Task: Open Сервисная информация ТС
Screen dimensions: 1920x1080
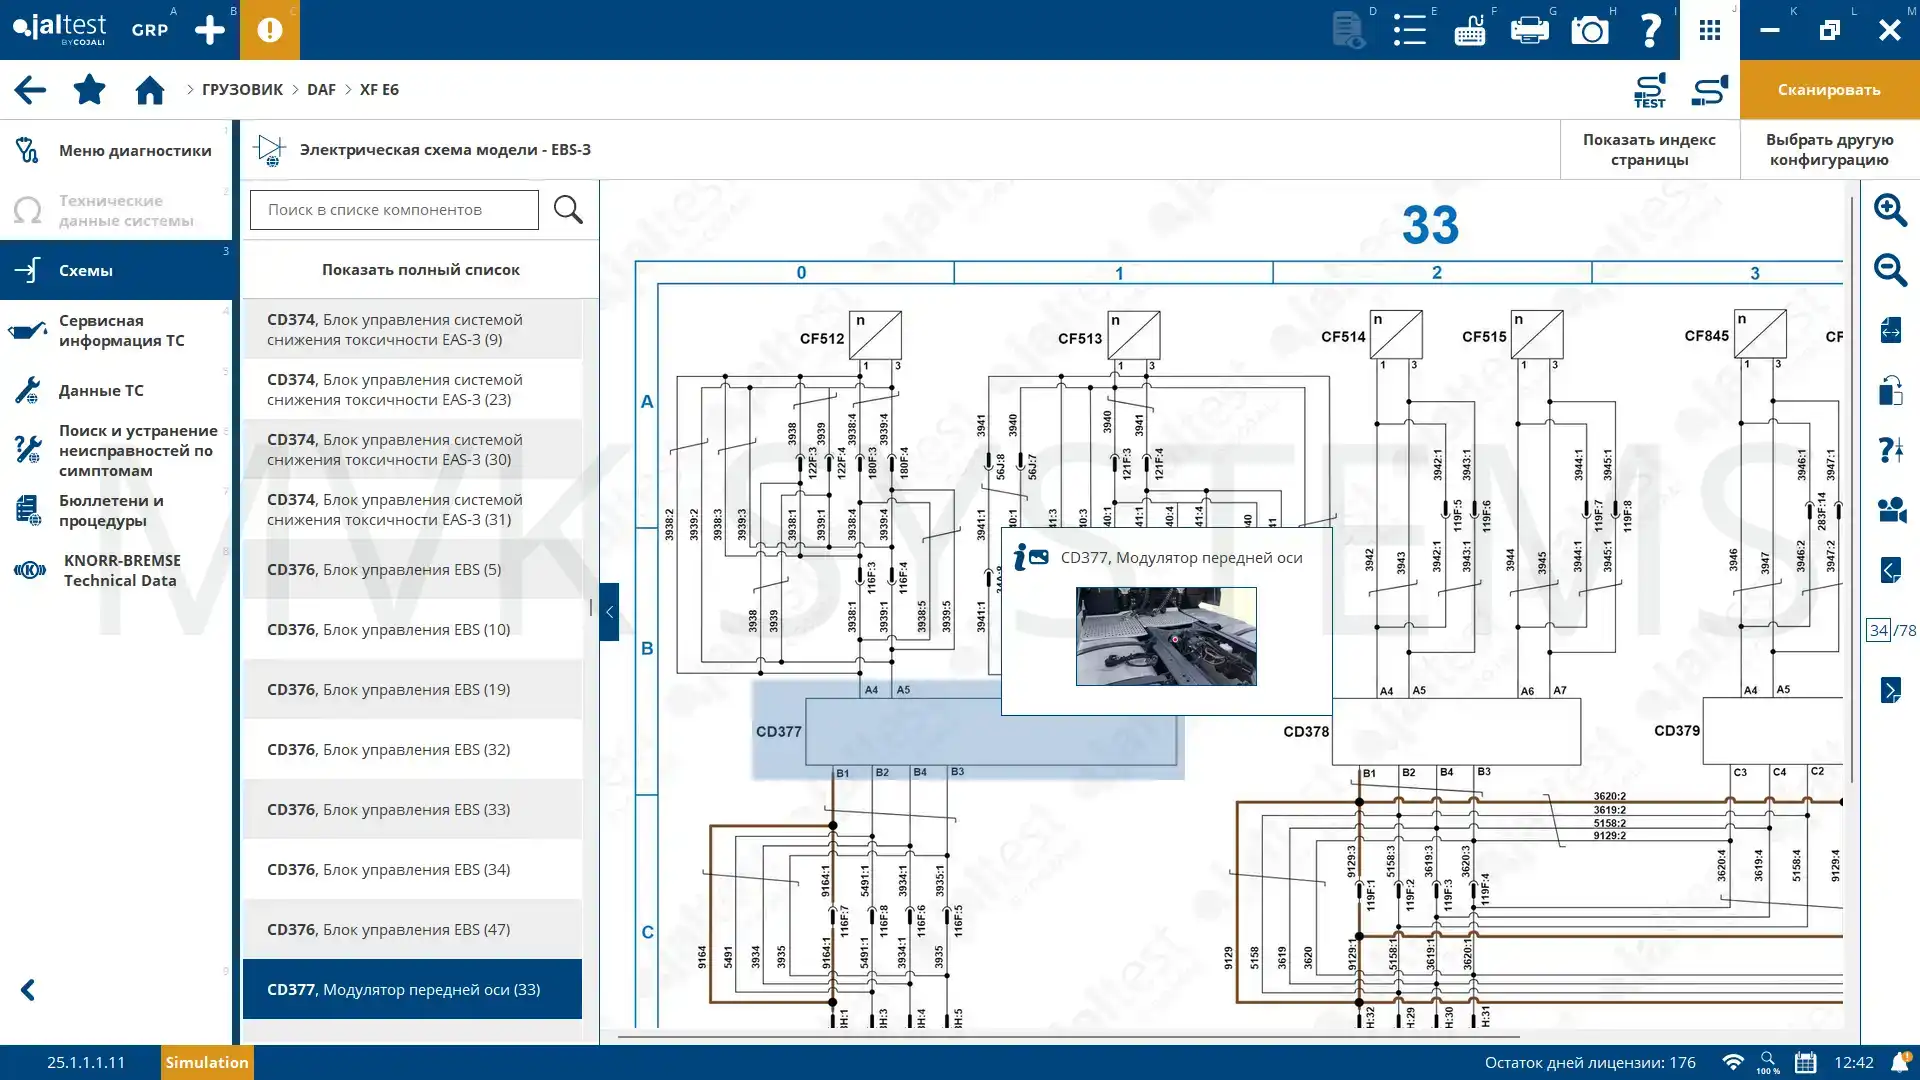Action: pyautogui.click(x=116, y=330)
